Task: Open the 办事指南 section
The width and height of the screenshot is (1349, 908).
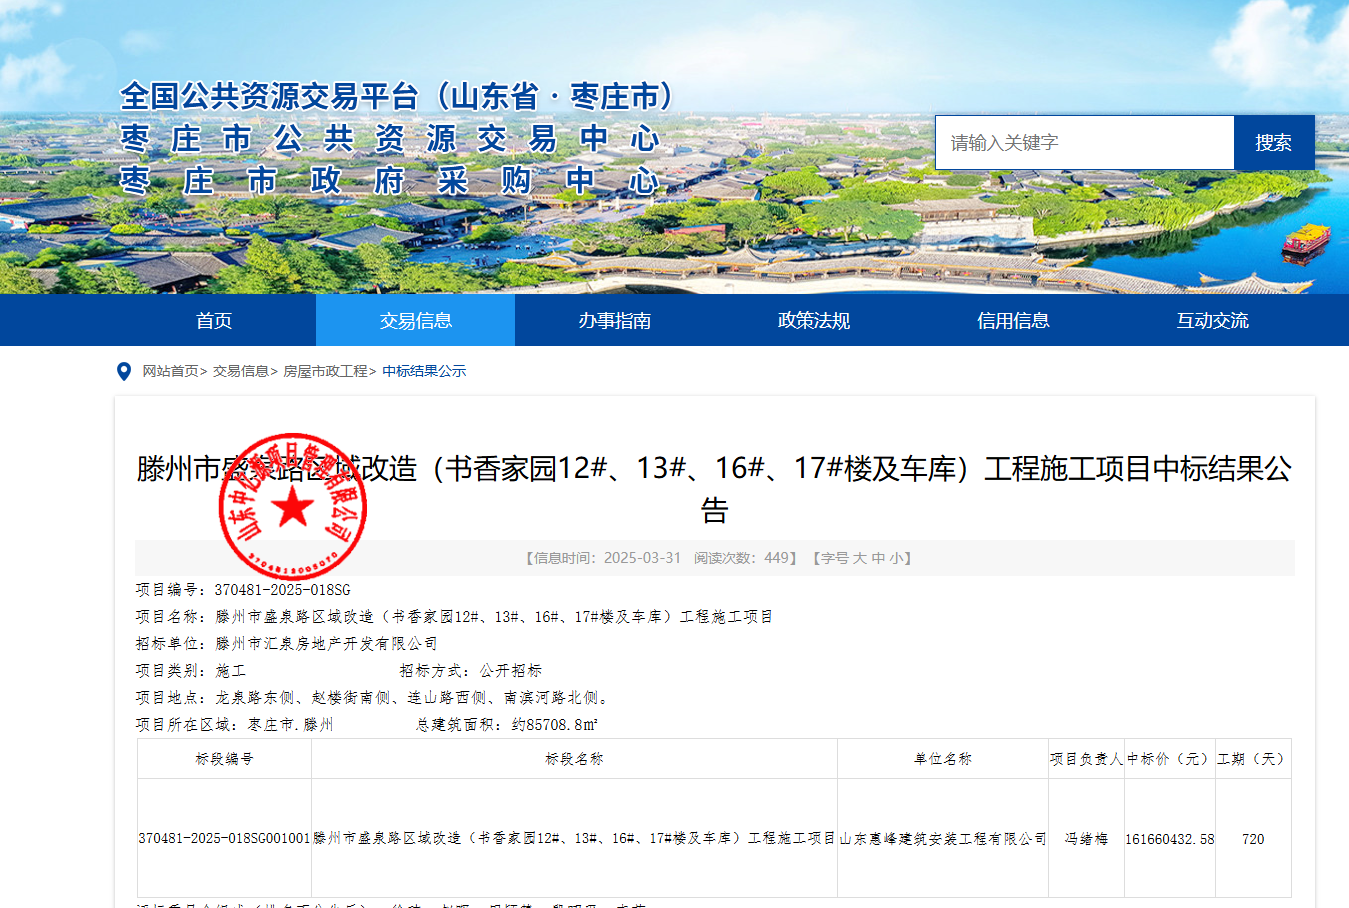Action: tap(613, 320)
